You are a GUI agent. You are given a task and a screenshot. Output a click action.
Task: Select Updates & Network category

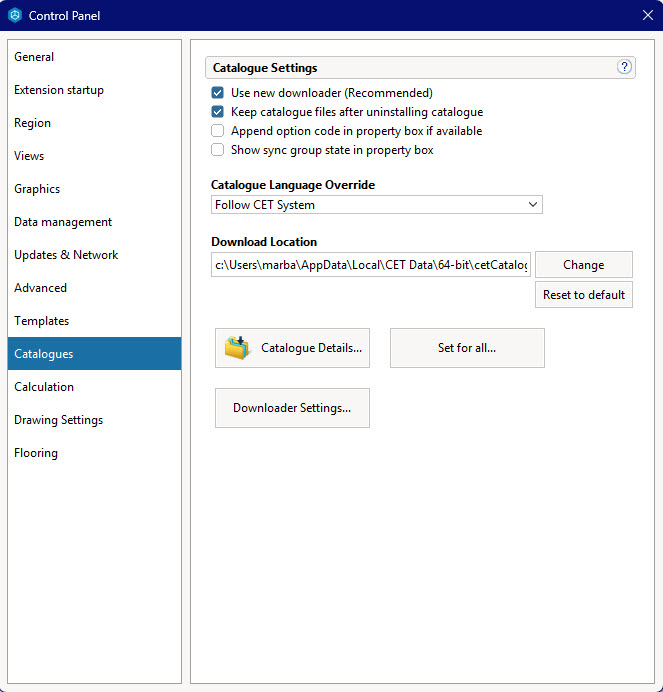[x=94, y=255]
